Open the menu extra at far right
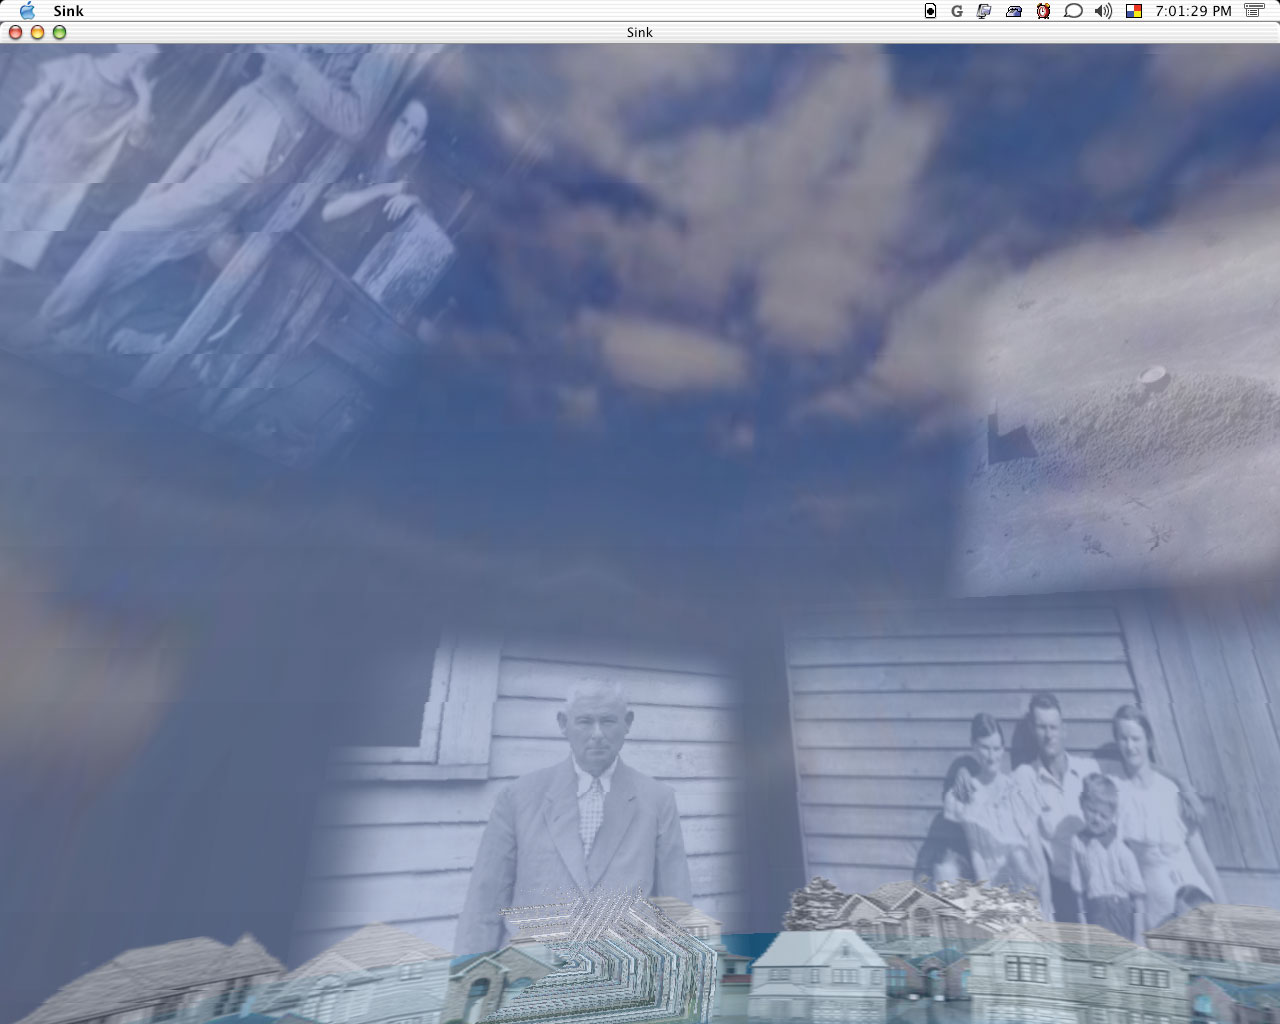Screen dimensions: 1280x1024 [1254, 11]
